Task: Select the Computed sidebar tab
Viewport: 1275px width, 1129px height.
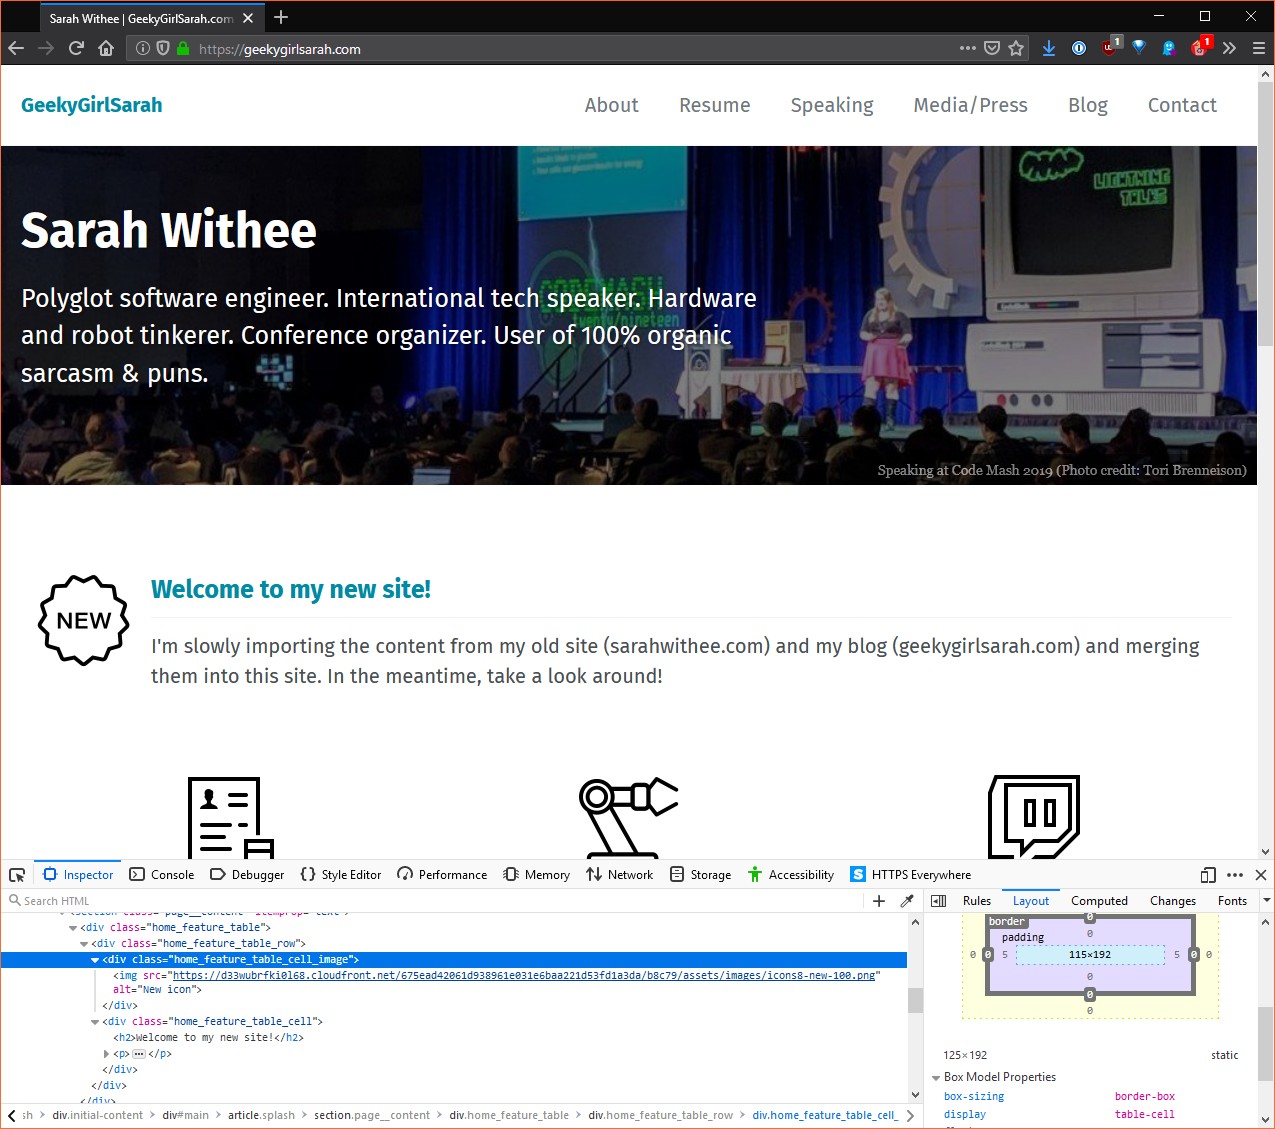Action: point(1099,901)
